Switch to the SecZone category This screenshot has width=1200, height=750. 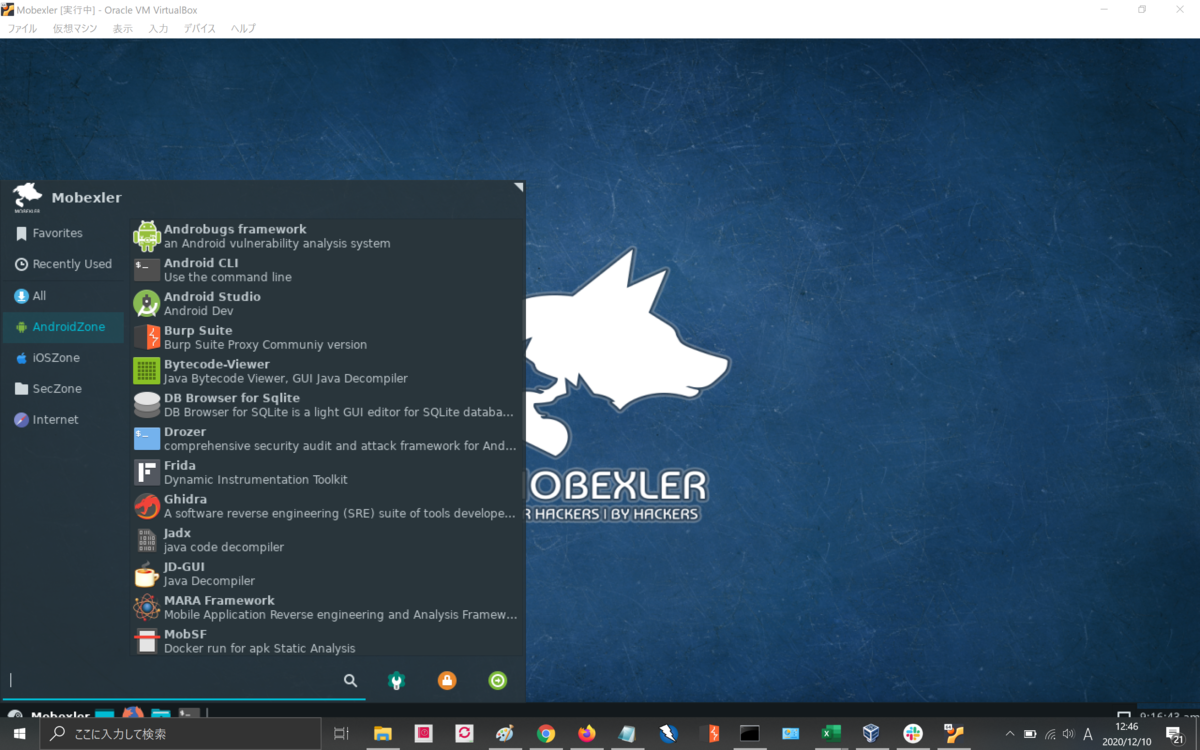64,389
